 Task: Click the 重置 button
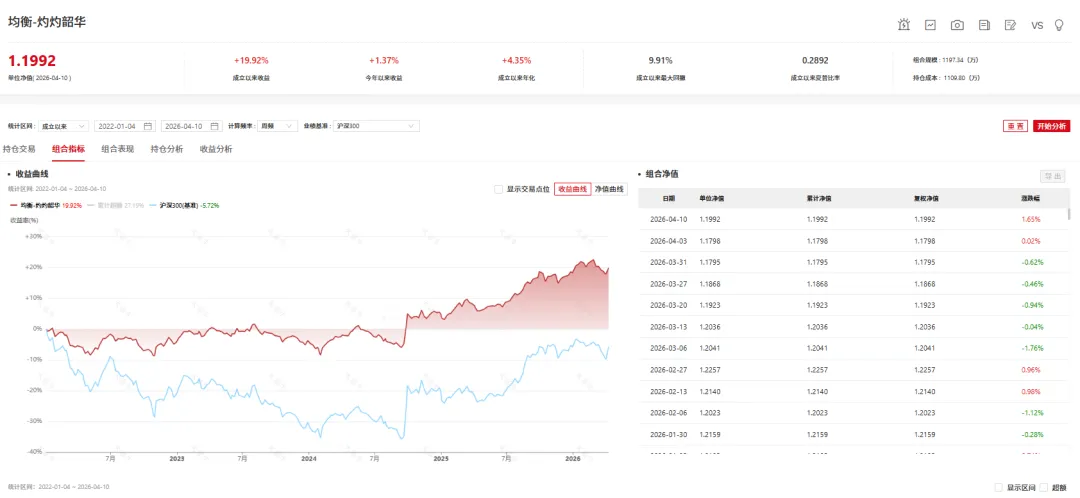[1015, 126]
